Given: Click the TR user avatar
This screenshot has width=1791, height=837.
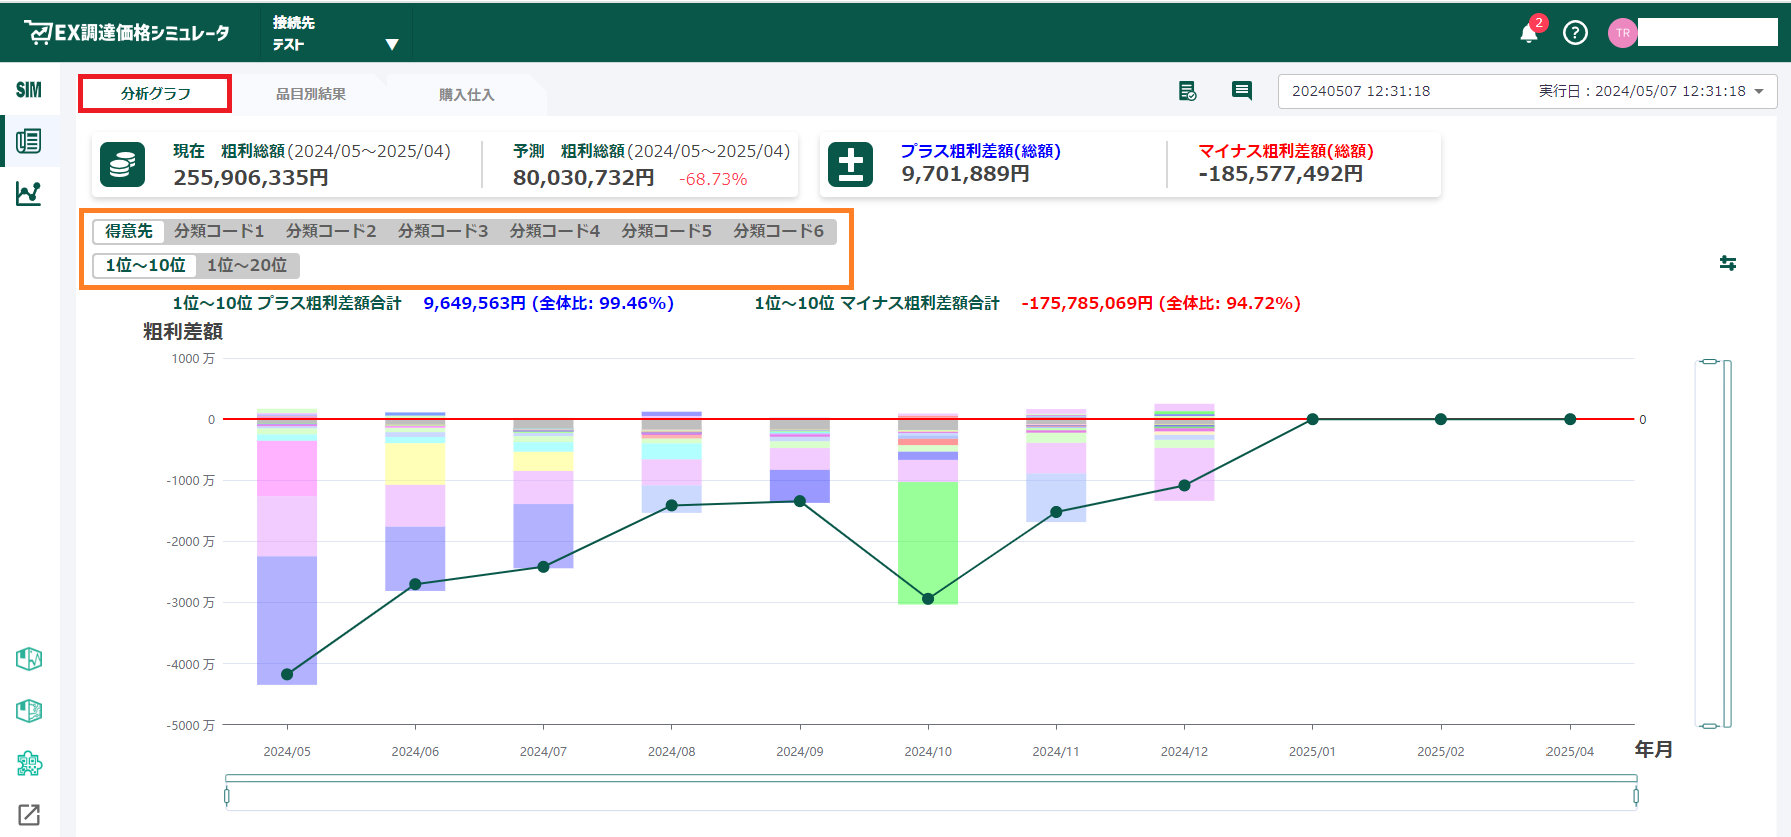Looking at the screenshot, I should click(x=1622, y=33).
